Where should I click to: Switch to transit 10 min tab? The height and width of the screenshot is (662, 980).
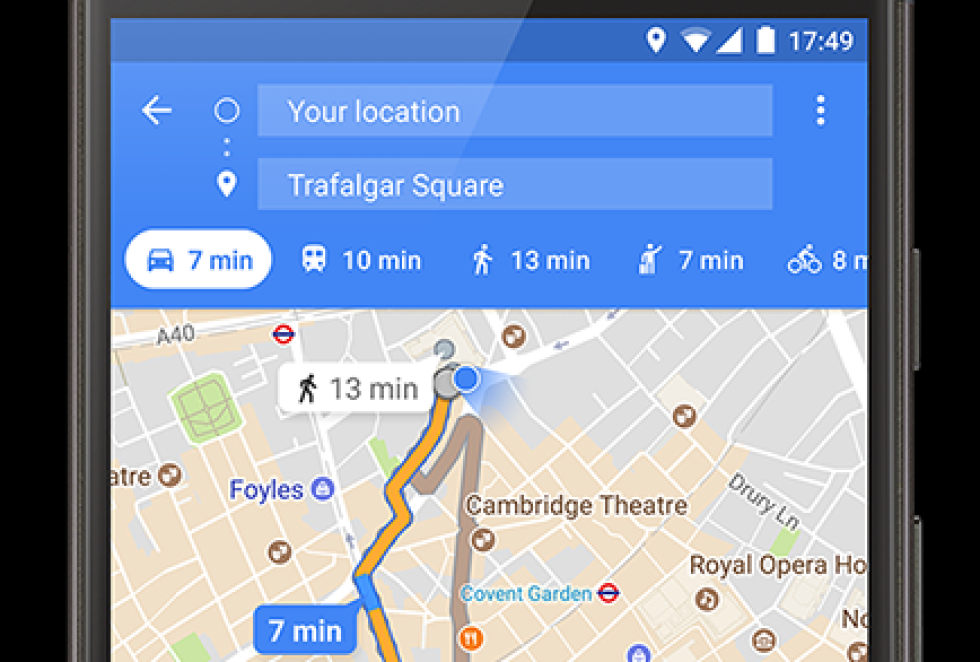coord(361,260)
